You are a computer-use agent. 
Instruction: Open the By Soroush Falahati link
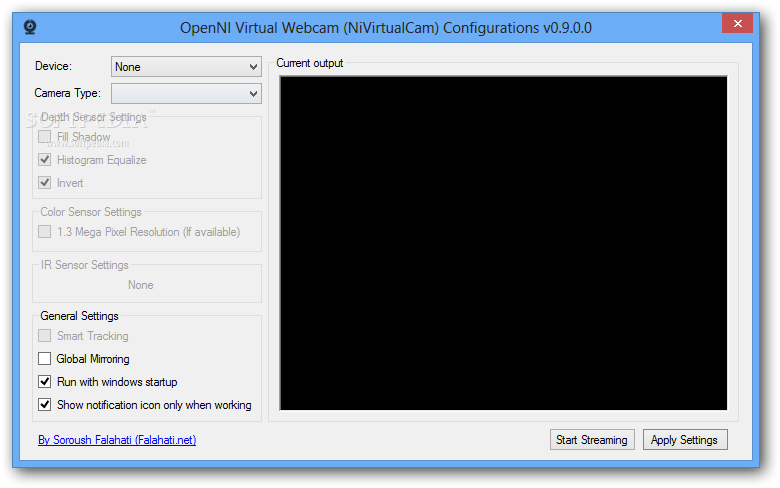(x=117, y=440)
